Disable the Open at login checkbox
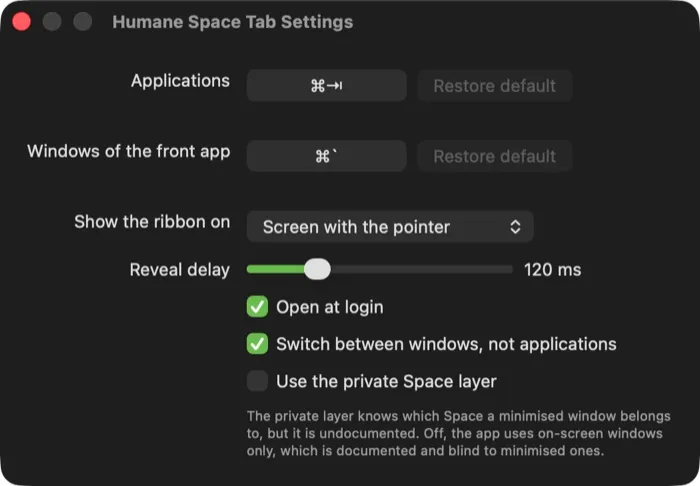 257,307
